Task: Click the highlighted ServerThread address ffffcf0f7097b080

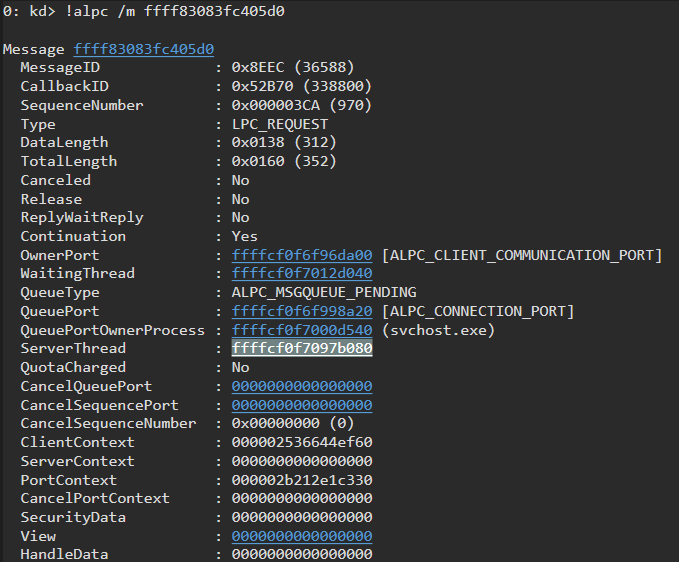Action: [302, 349]
